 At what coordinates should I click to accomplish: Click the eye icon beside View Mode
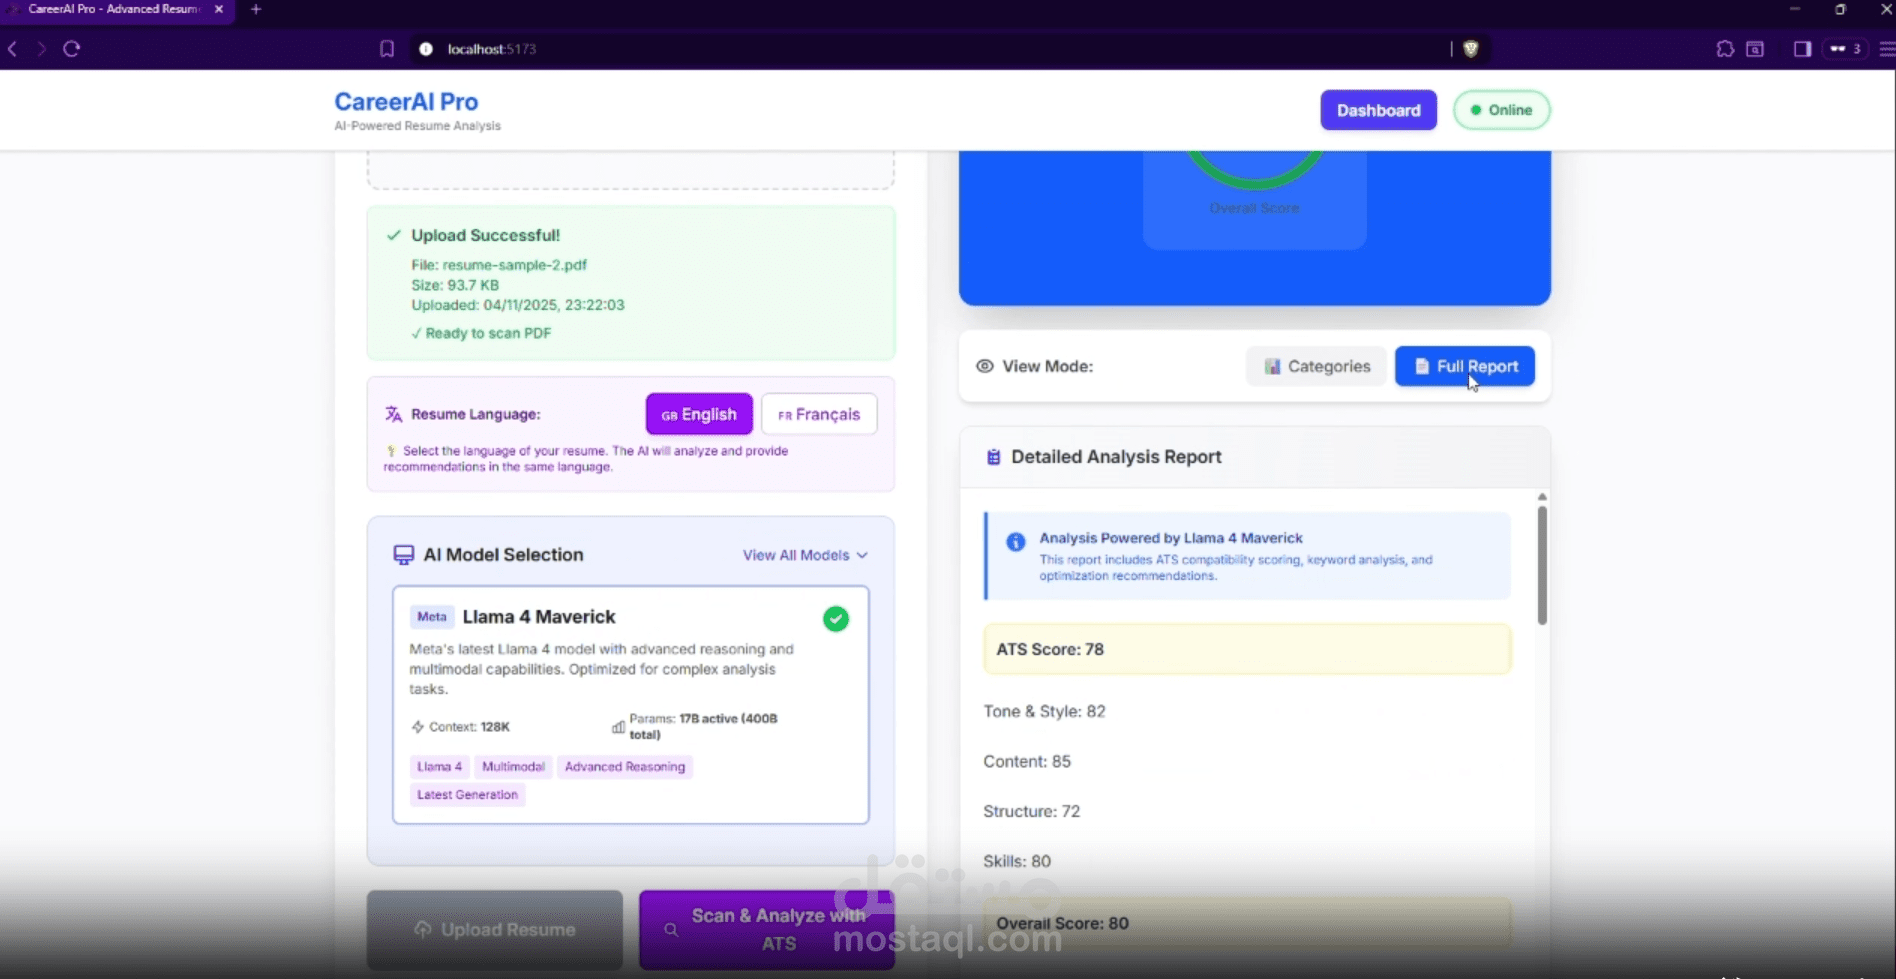[984, 366]
